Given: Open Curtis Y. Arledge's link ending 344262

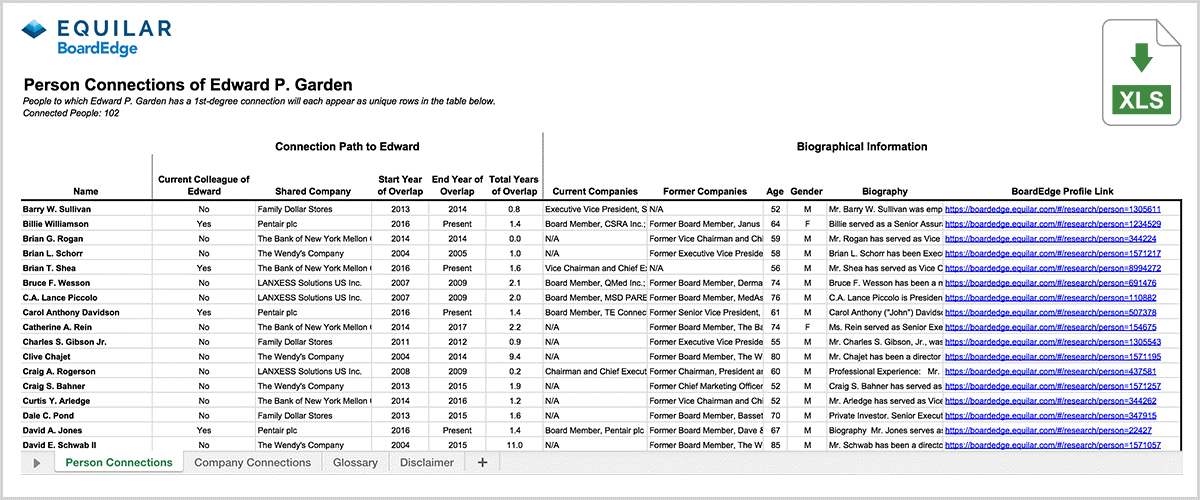Looking at the screenshot, I should coord(1050,401).
